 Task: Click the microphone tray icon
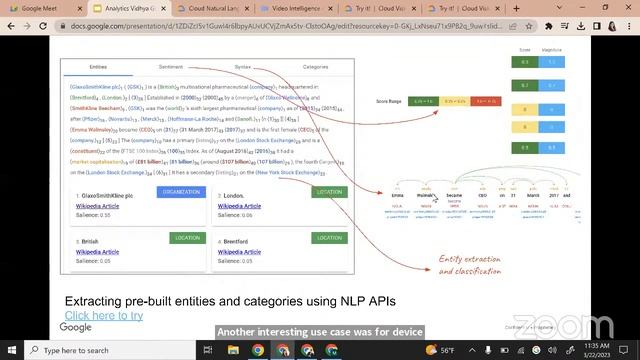[488, 350]
